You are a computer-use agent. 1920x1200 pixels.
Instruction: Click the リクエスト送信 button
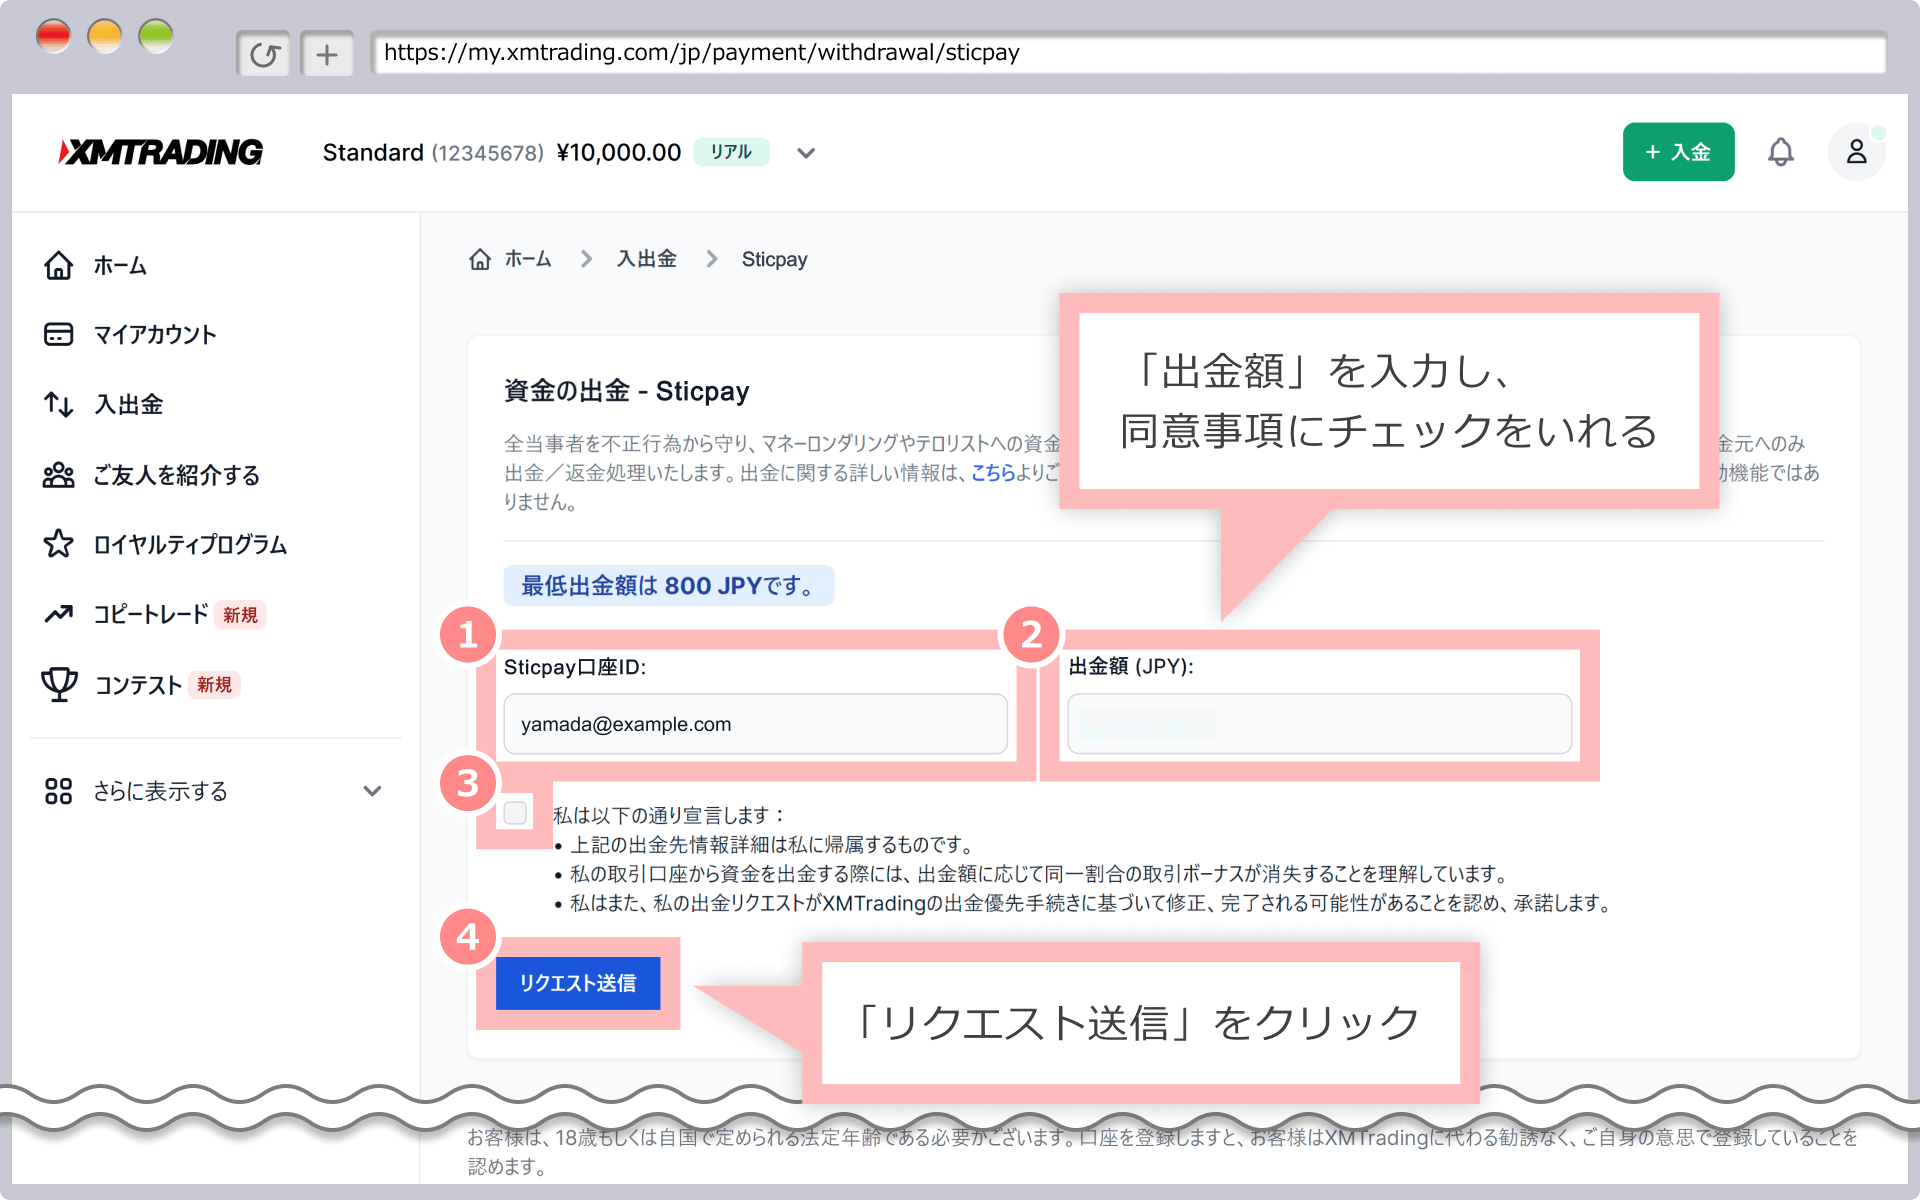[x=577, y=983]
